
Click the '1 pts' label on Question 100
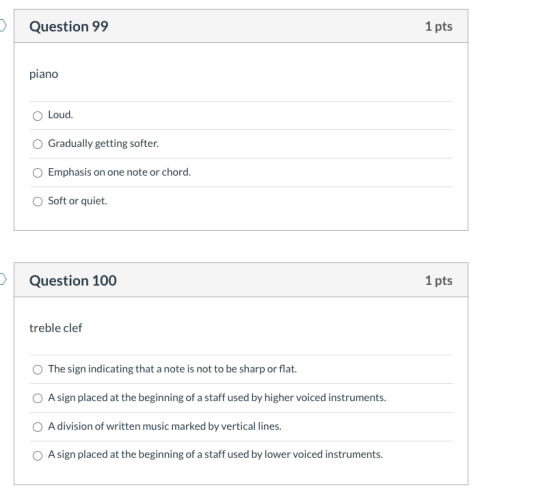(x=439, y=280)
